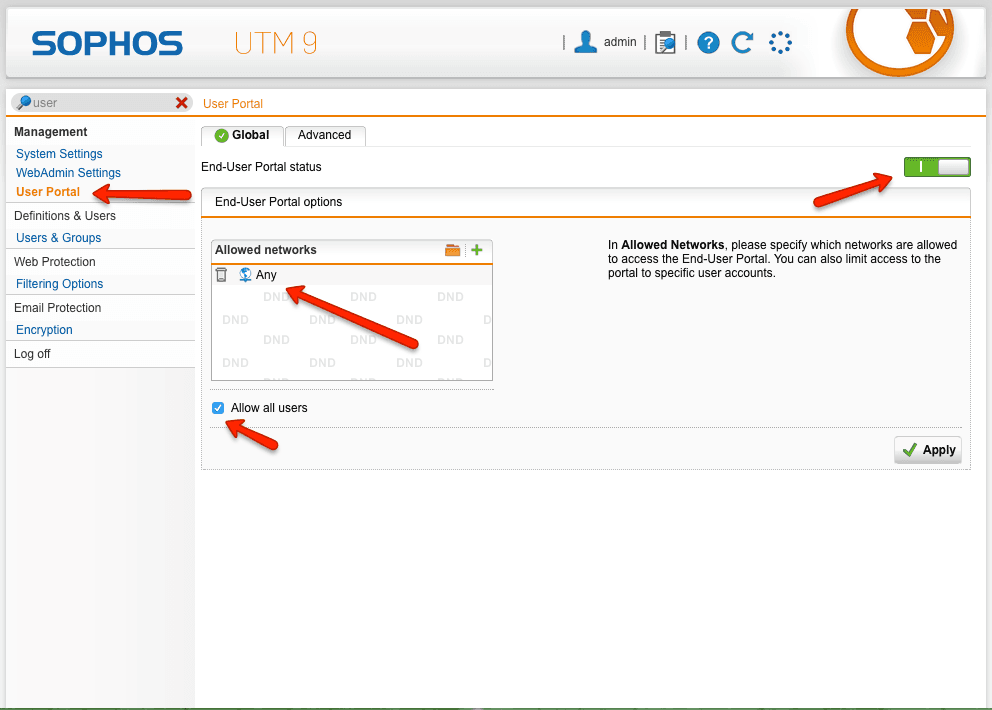Click the UTM 9 product title

(x=276, y=43)
